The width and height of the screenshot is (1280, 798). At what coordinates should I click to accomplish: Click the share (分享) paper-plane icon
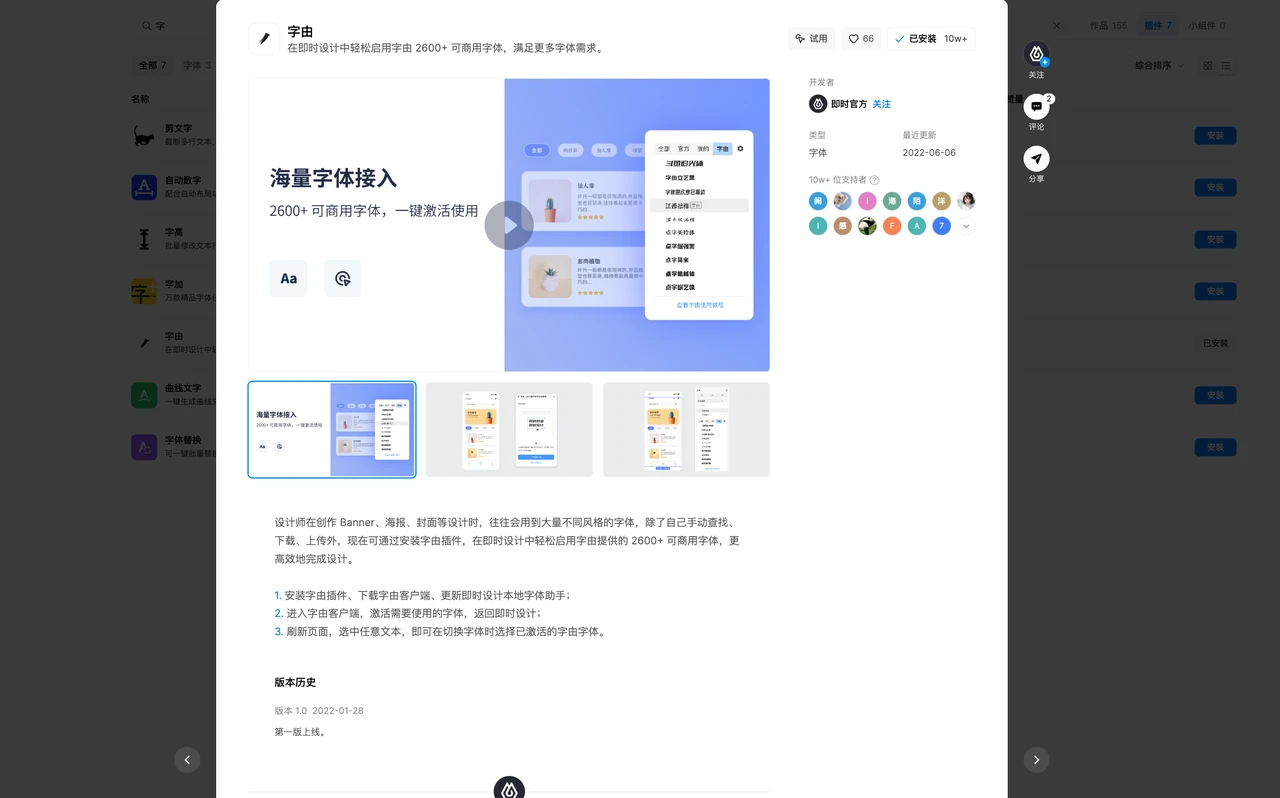pyautogui.click(x=1036, y=159)
